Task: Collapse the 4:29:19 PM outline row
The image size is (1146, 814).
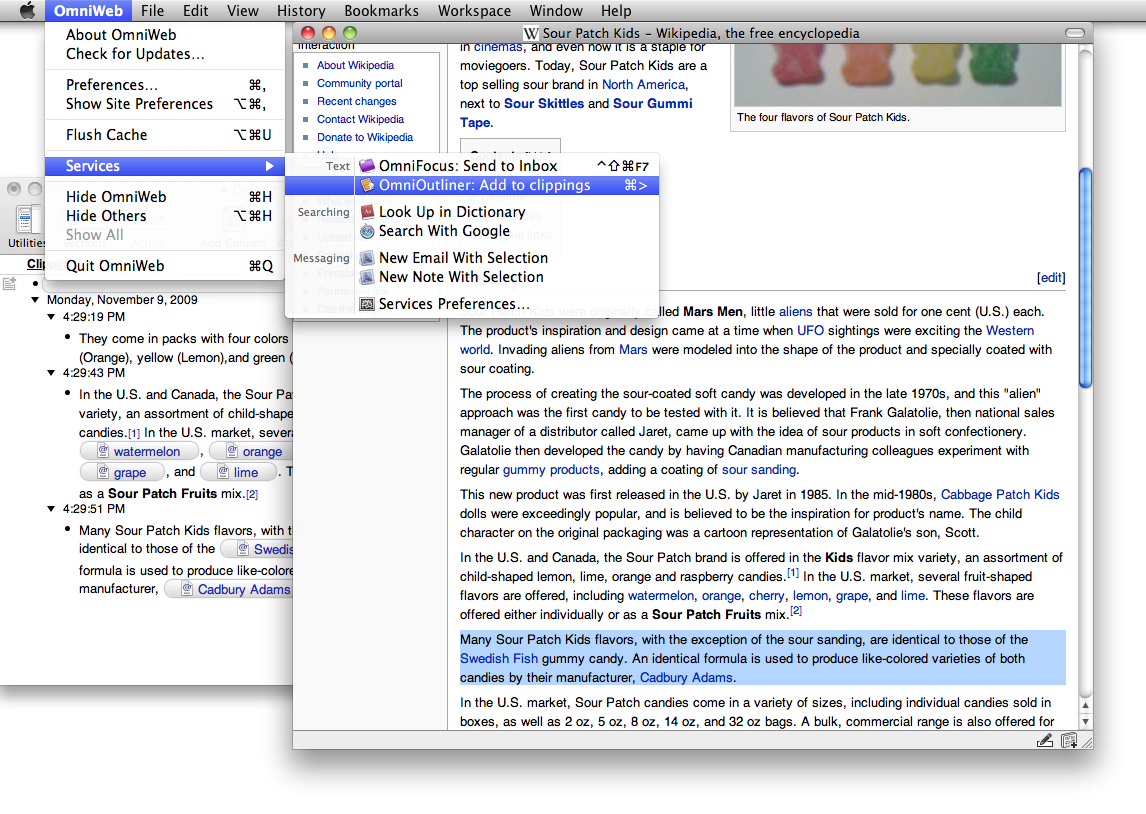Action: [52, 317]
